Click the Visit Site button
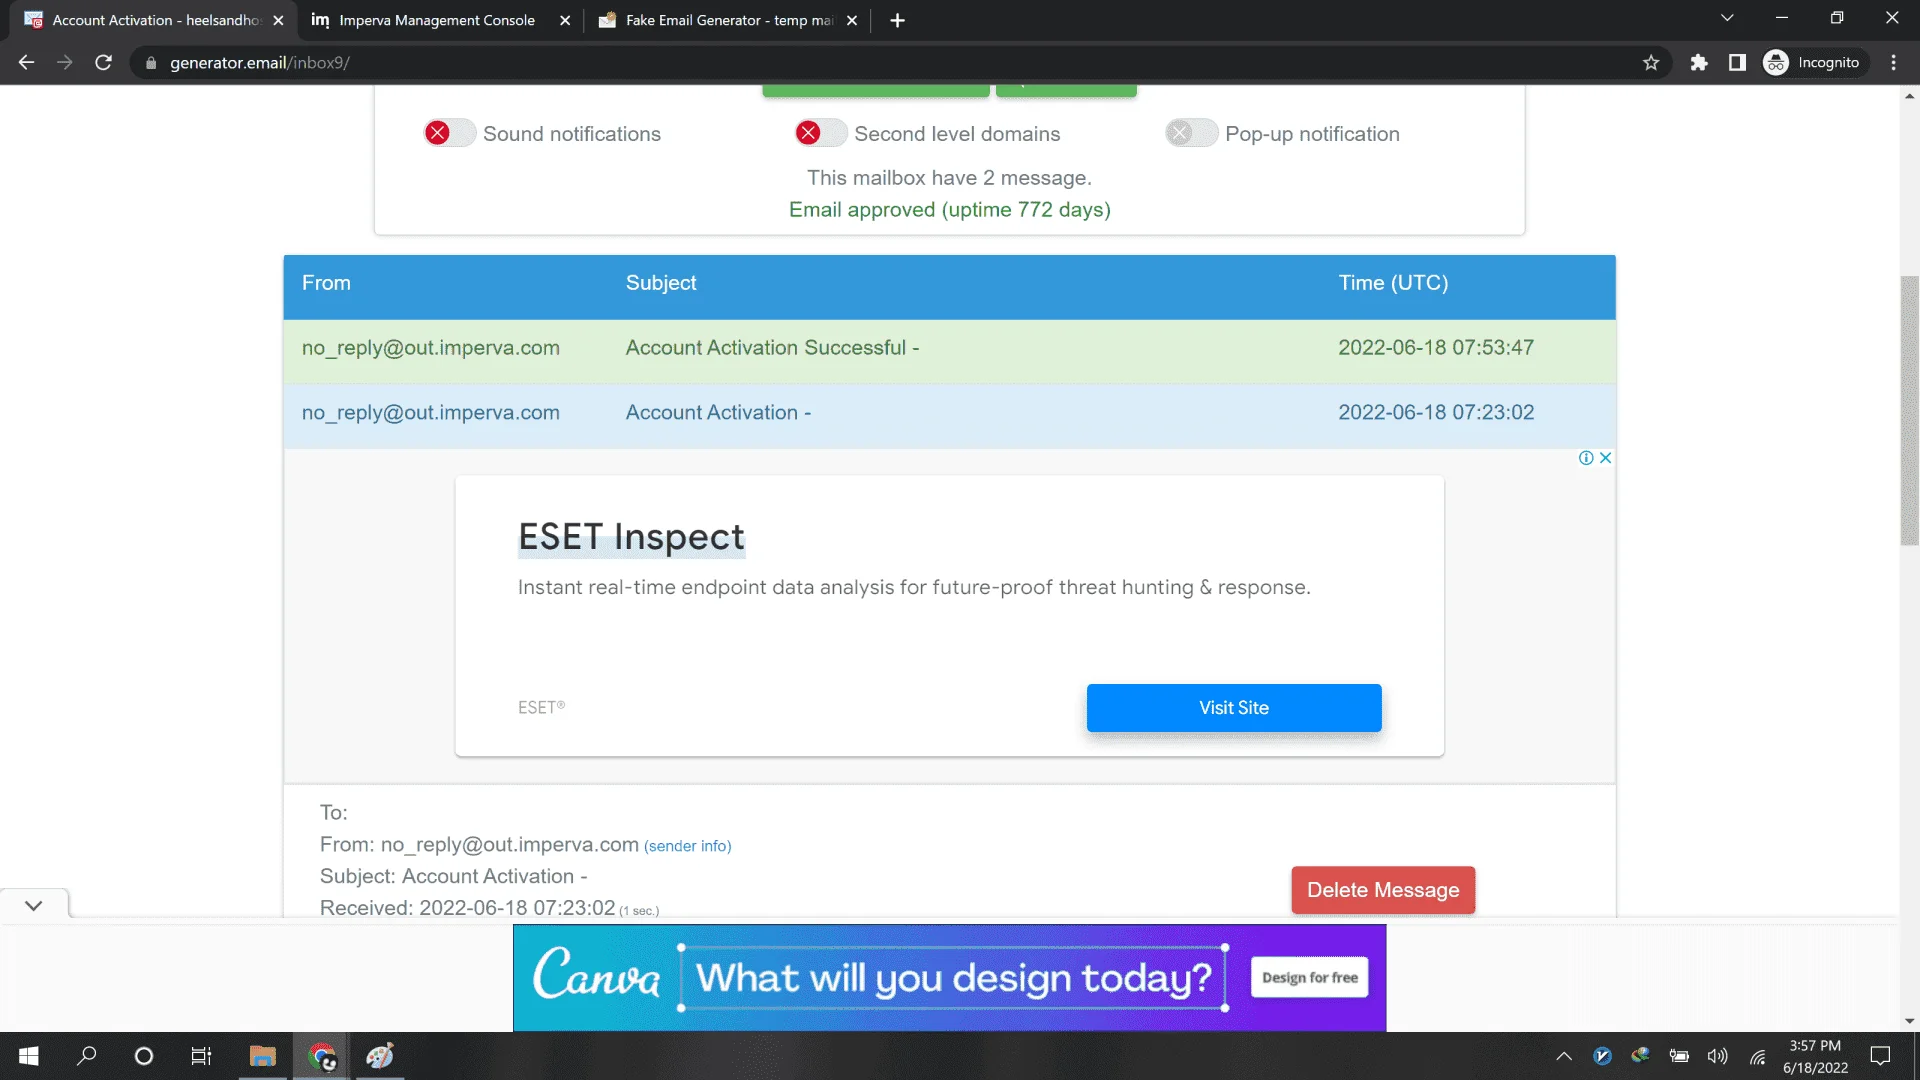Screen dimensions: 1920x1080 [x=1234, y=708]
